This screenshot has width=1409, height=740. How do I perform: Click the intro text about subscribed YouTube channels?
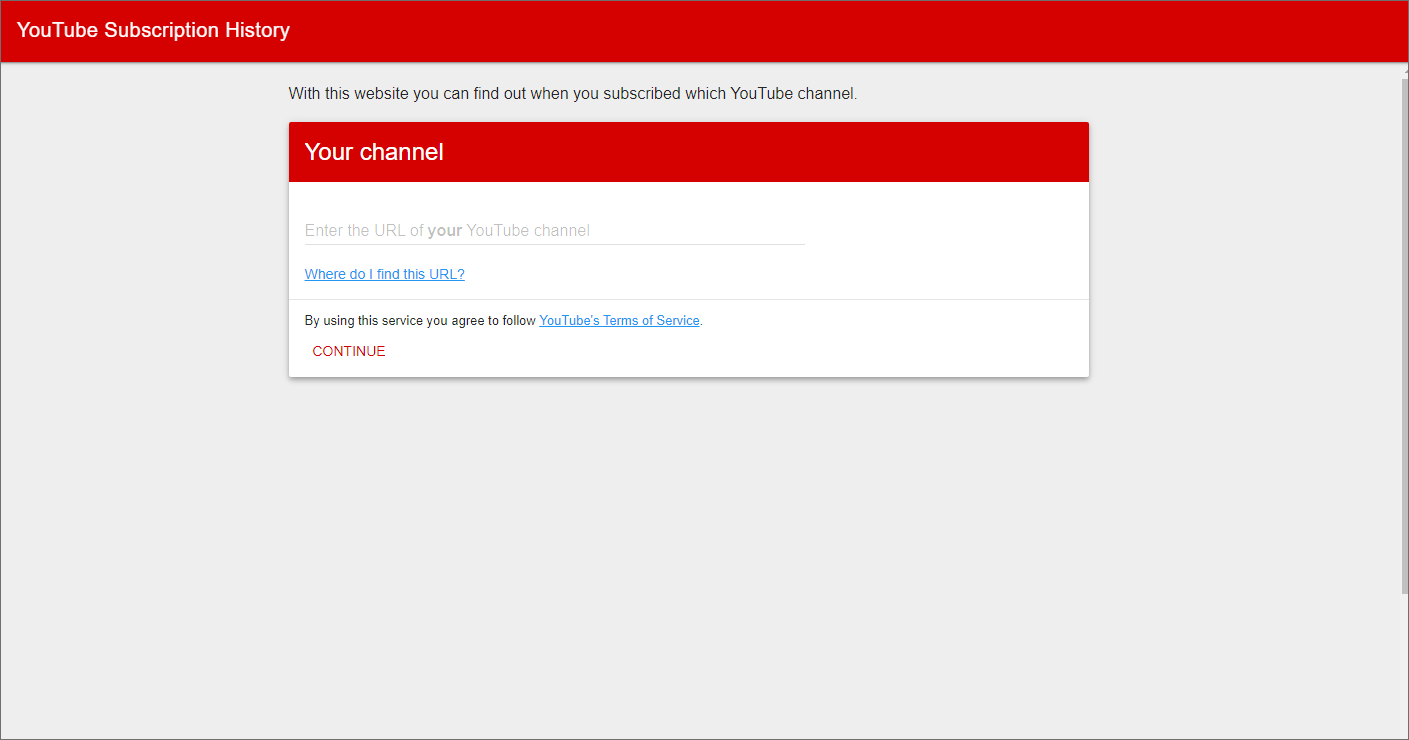coord(573,94)
